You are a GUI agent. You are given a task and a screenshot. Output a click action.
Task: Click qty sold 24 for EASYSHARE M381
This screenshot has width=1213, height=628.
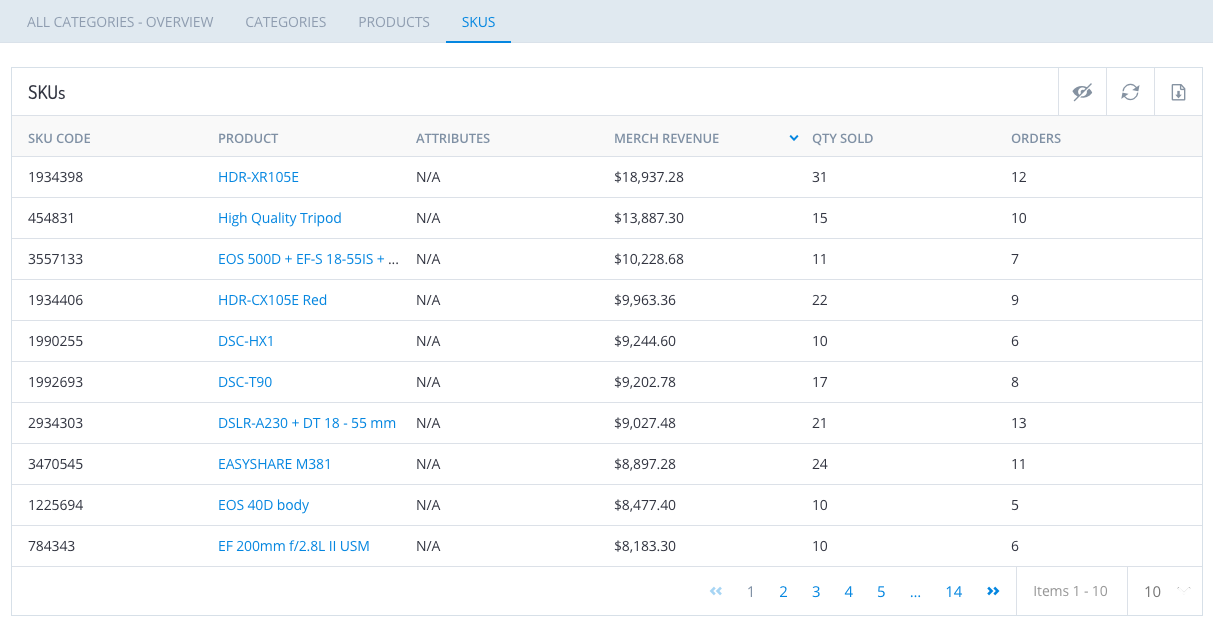click(x=820, y=464)
